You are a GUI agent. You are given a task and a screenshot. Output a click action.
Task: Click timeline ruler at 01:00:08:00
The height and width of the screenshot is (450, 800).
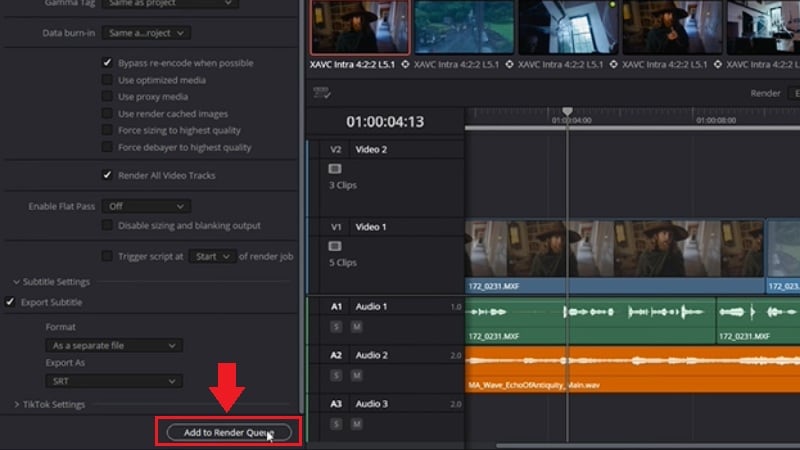(x=715, y=120)
